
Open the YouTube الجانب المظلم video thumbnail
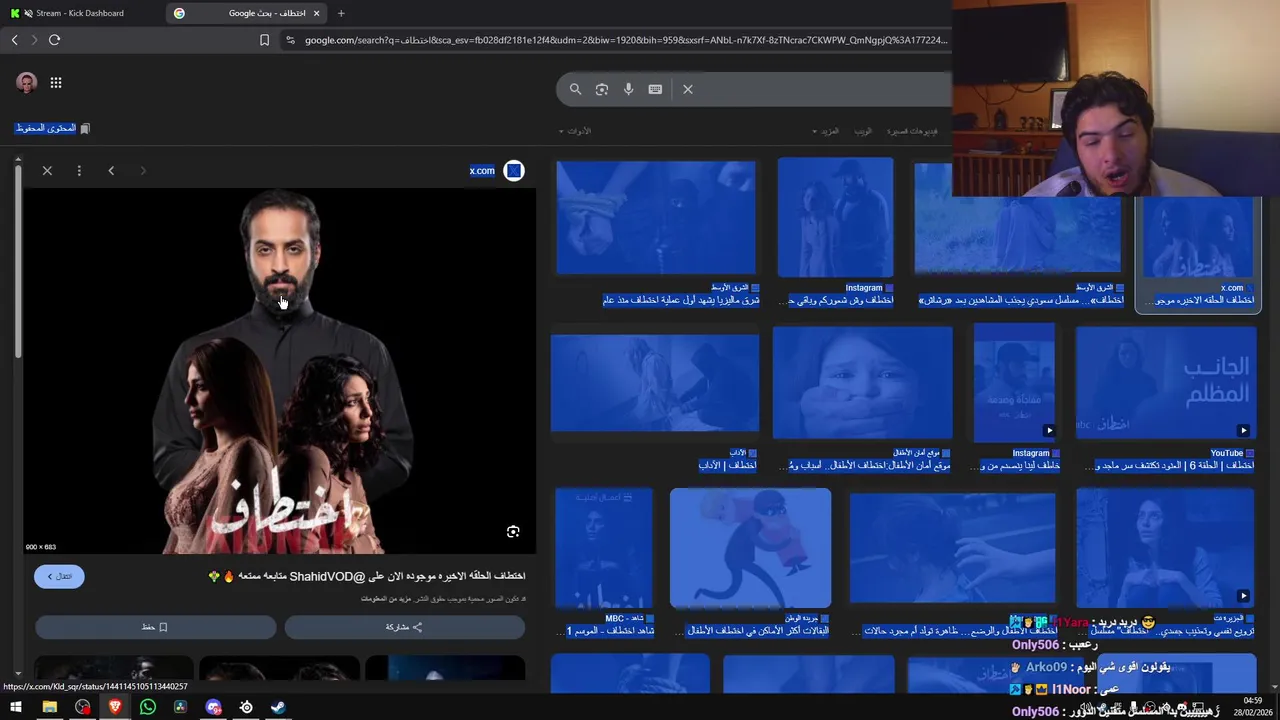pos(1166,382)
